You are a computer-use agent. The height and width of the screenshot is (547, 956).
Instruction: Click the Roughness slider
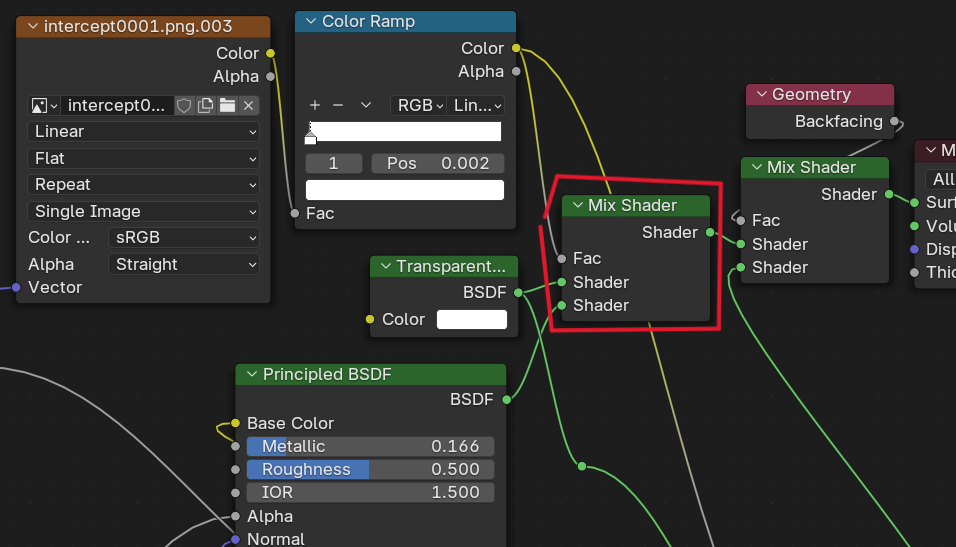(x=370, y=469)
